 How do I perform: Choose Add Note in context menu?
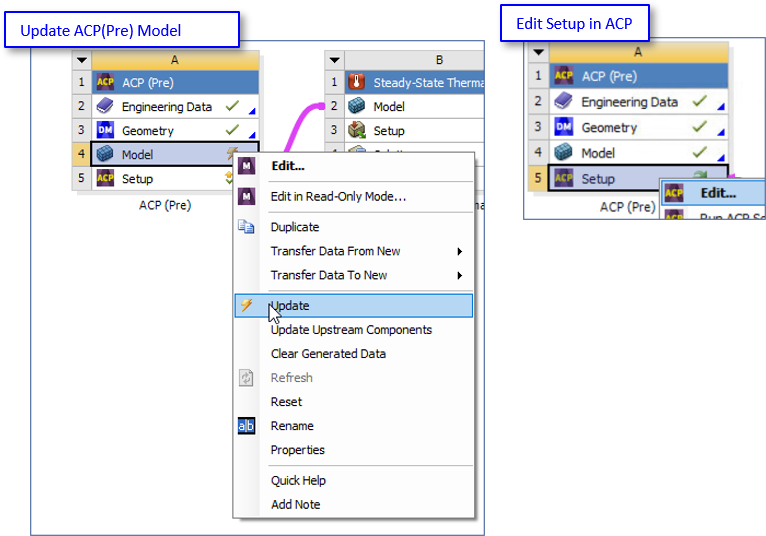click(354, 504)
